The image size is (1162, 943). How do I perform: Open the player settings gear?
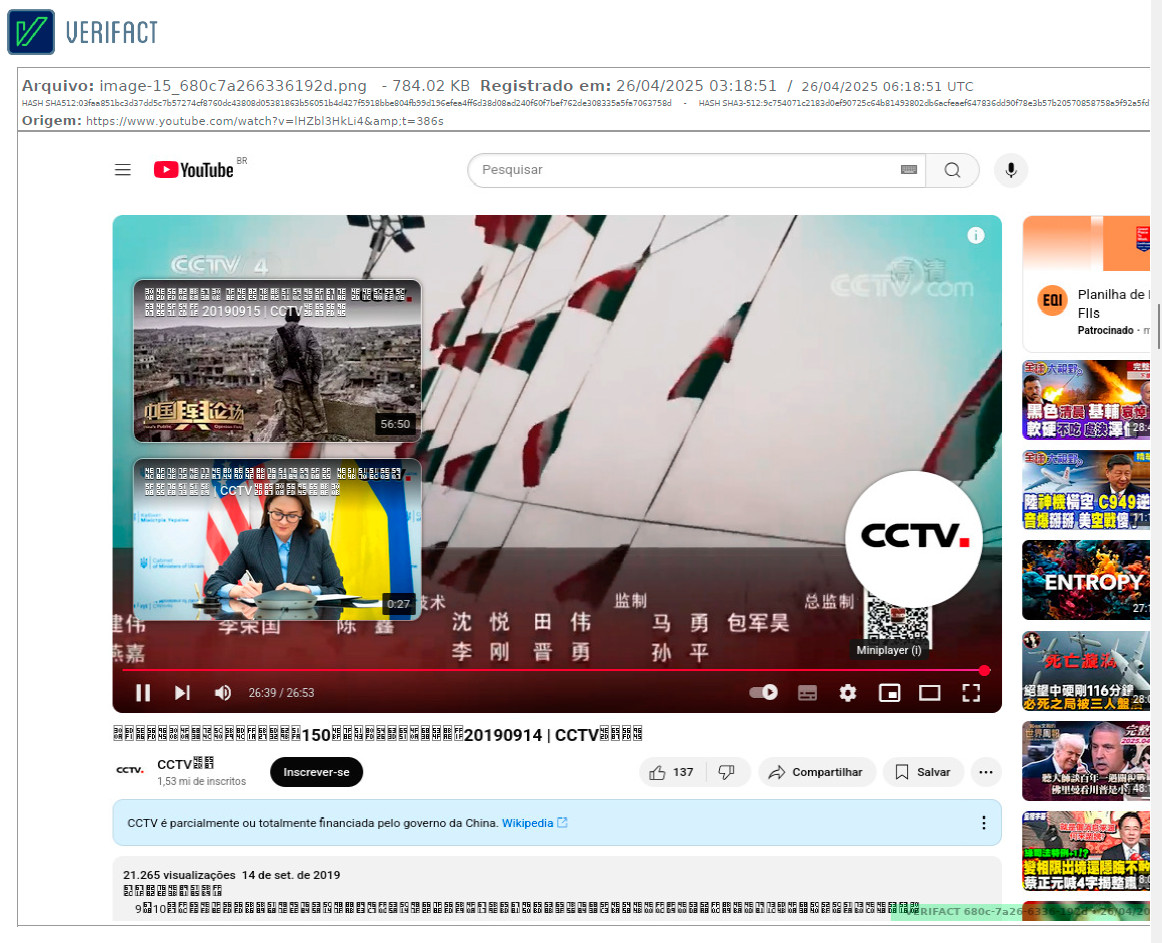848,692
